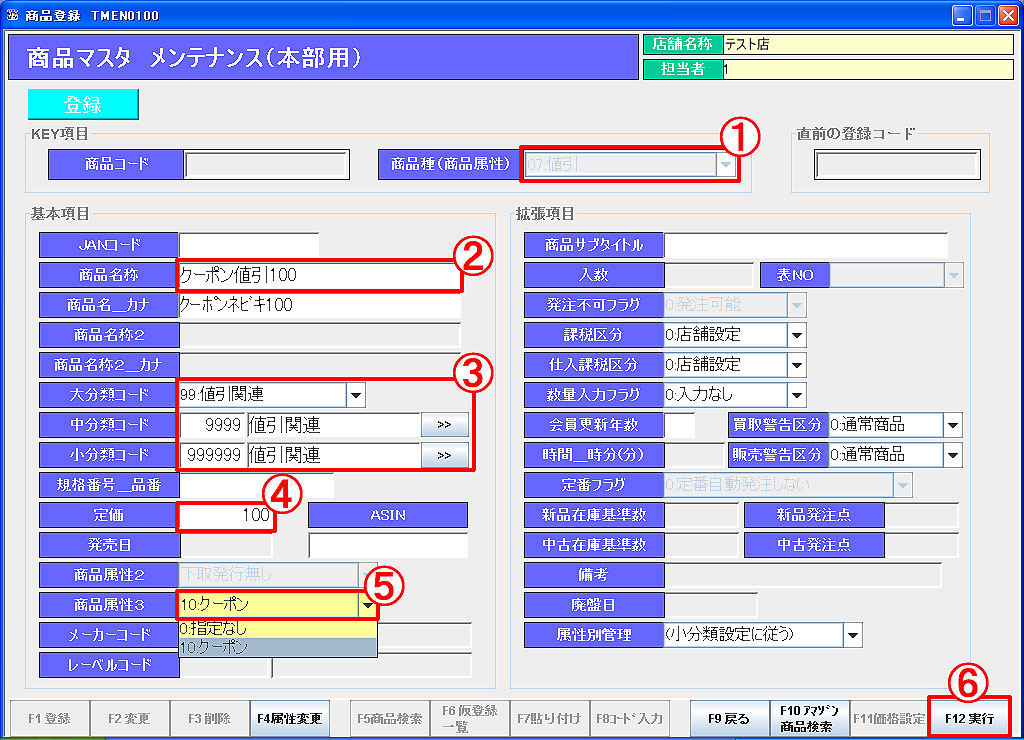
Task: Click the JANコード input field
Action: pyautogui.click(x=248, y=244)
